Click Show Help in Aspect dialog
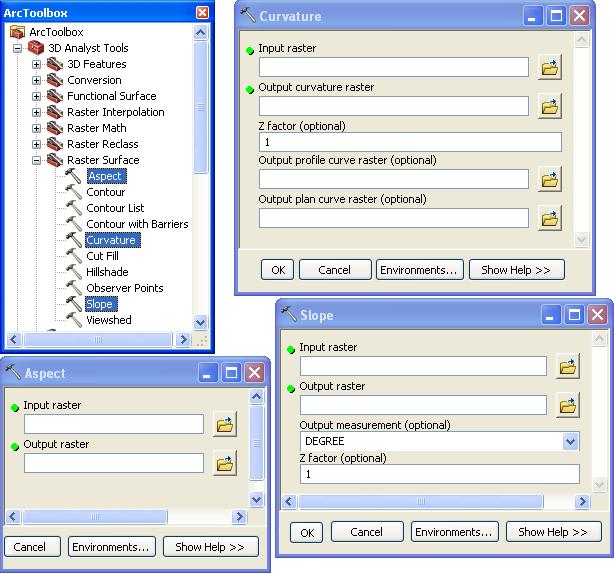Viewport: 614px width, 574px height. point(211,547)
